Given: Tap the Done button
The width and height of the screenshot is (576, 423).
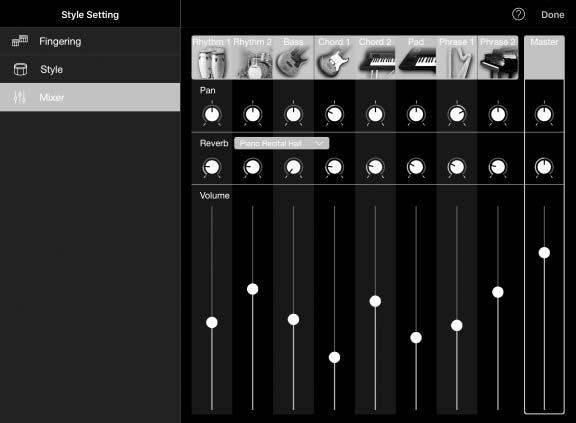Looking at the screenshot, I should click(x=552, y=15).
